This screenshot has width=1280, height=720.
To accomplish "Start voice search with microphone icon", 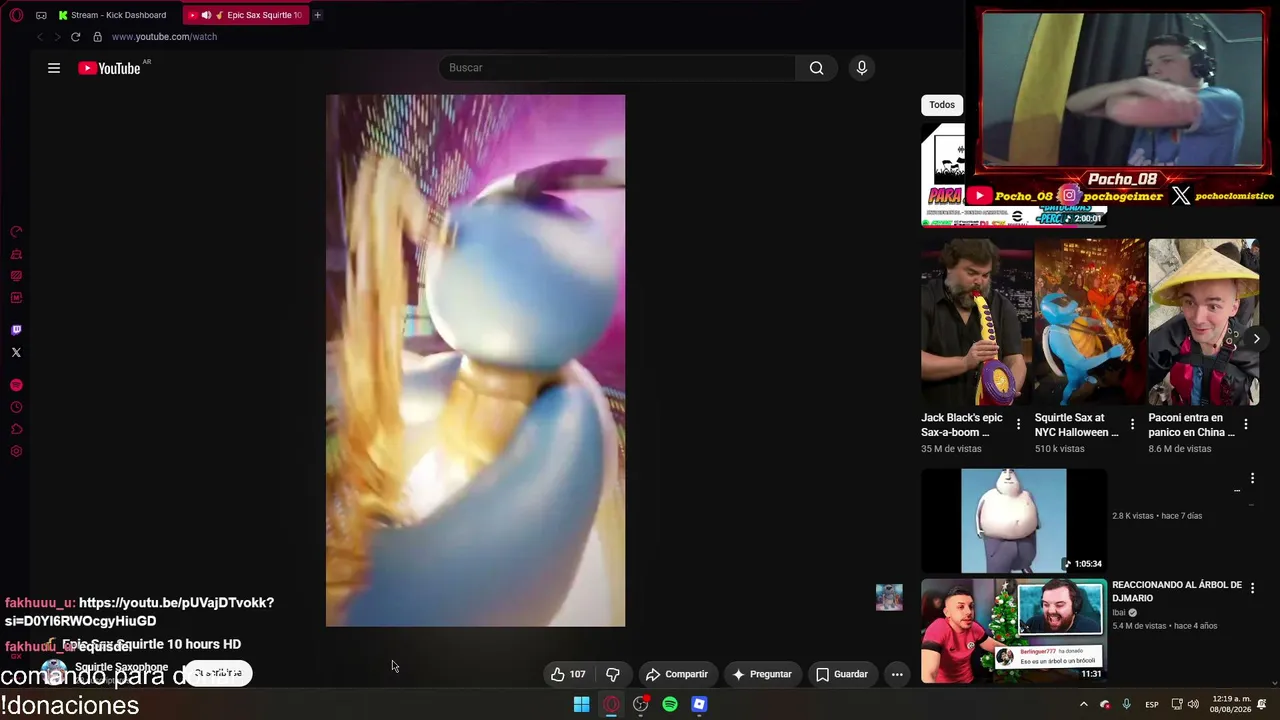I will [861, 68].
